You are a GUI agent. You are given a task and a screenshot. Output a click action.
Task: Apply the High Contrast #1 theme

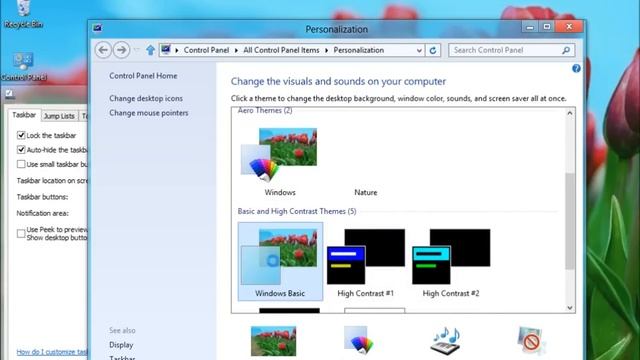click(366, 263)
